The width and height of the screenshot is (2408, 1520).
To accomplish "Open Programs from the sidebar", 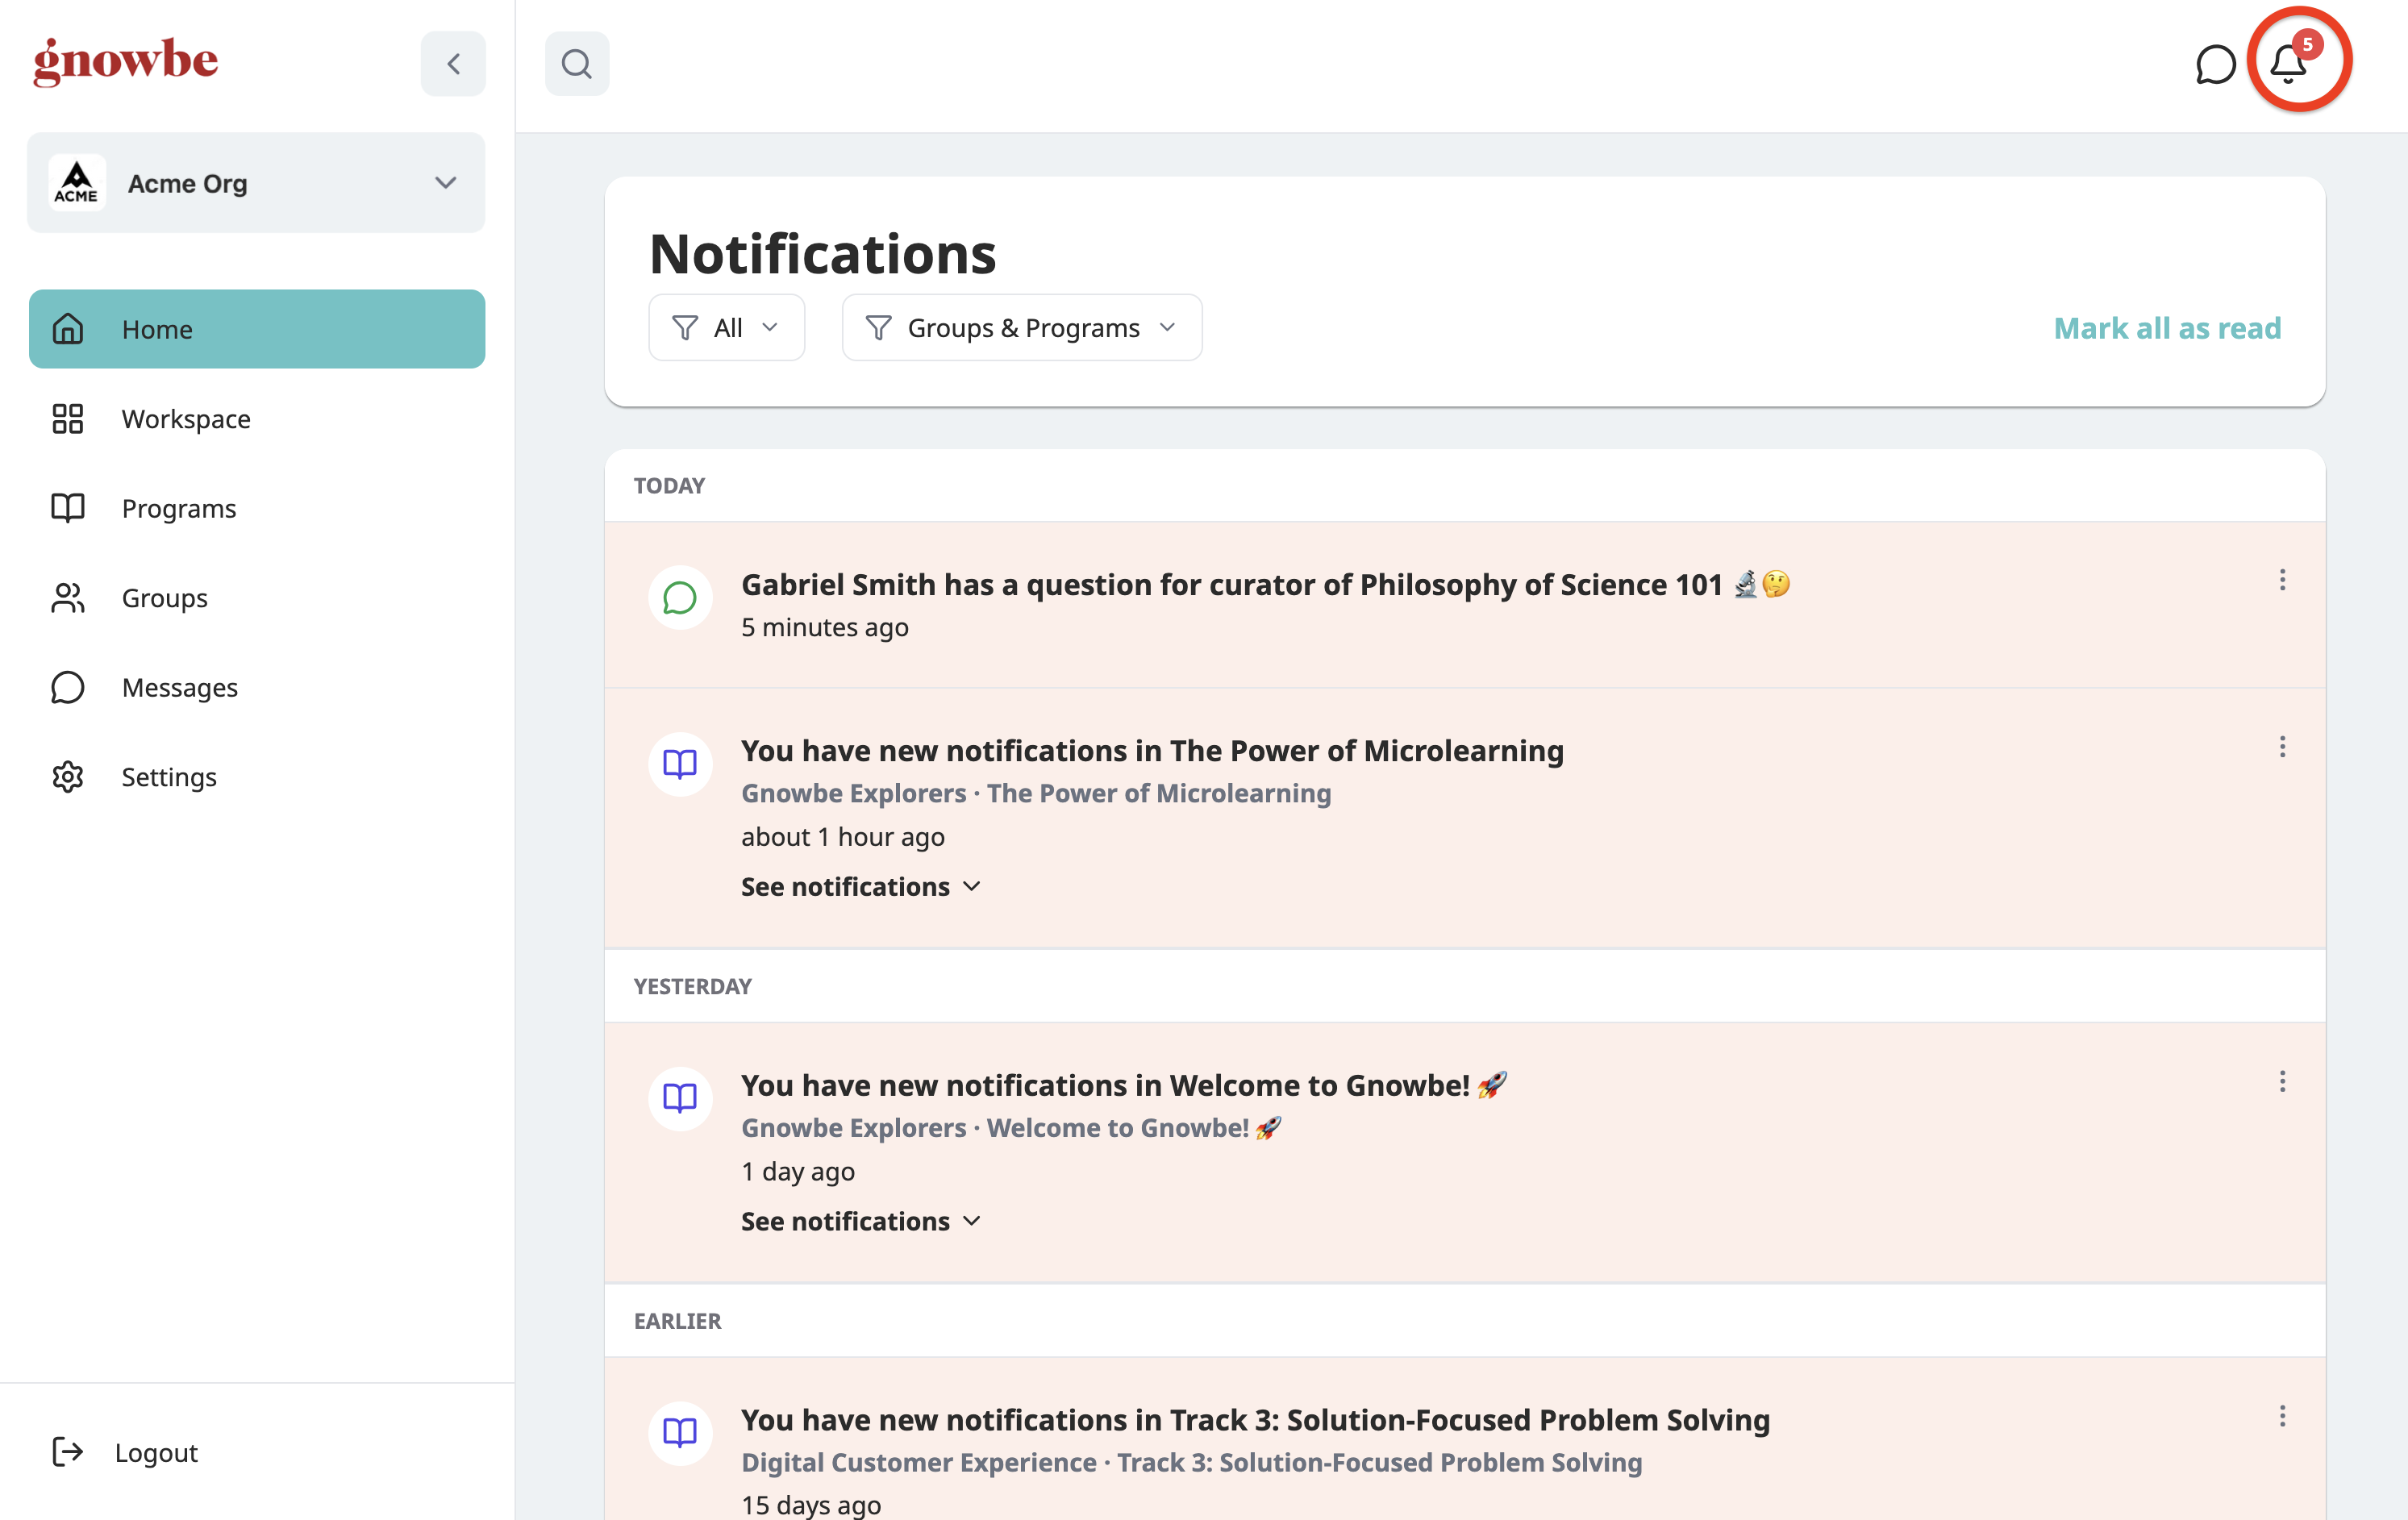I will point(257,508).
